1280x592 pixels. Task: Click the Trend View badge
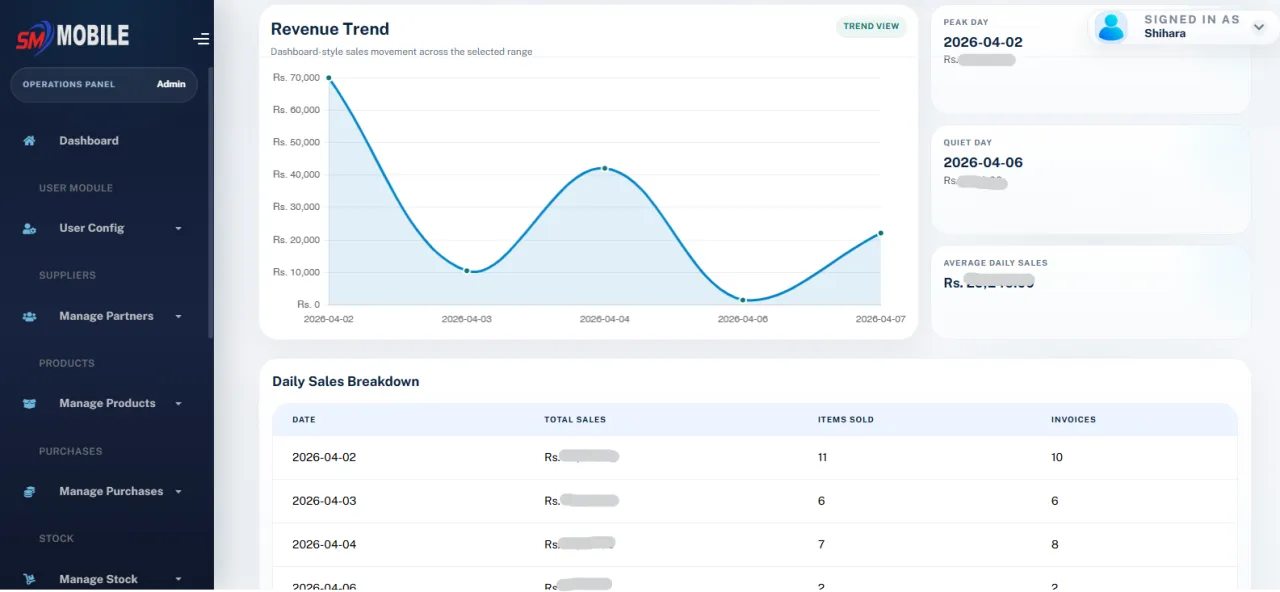871,27
